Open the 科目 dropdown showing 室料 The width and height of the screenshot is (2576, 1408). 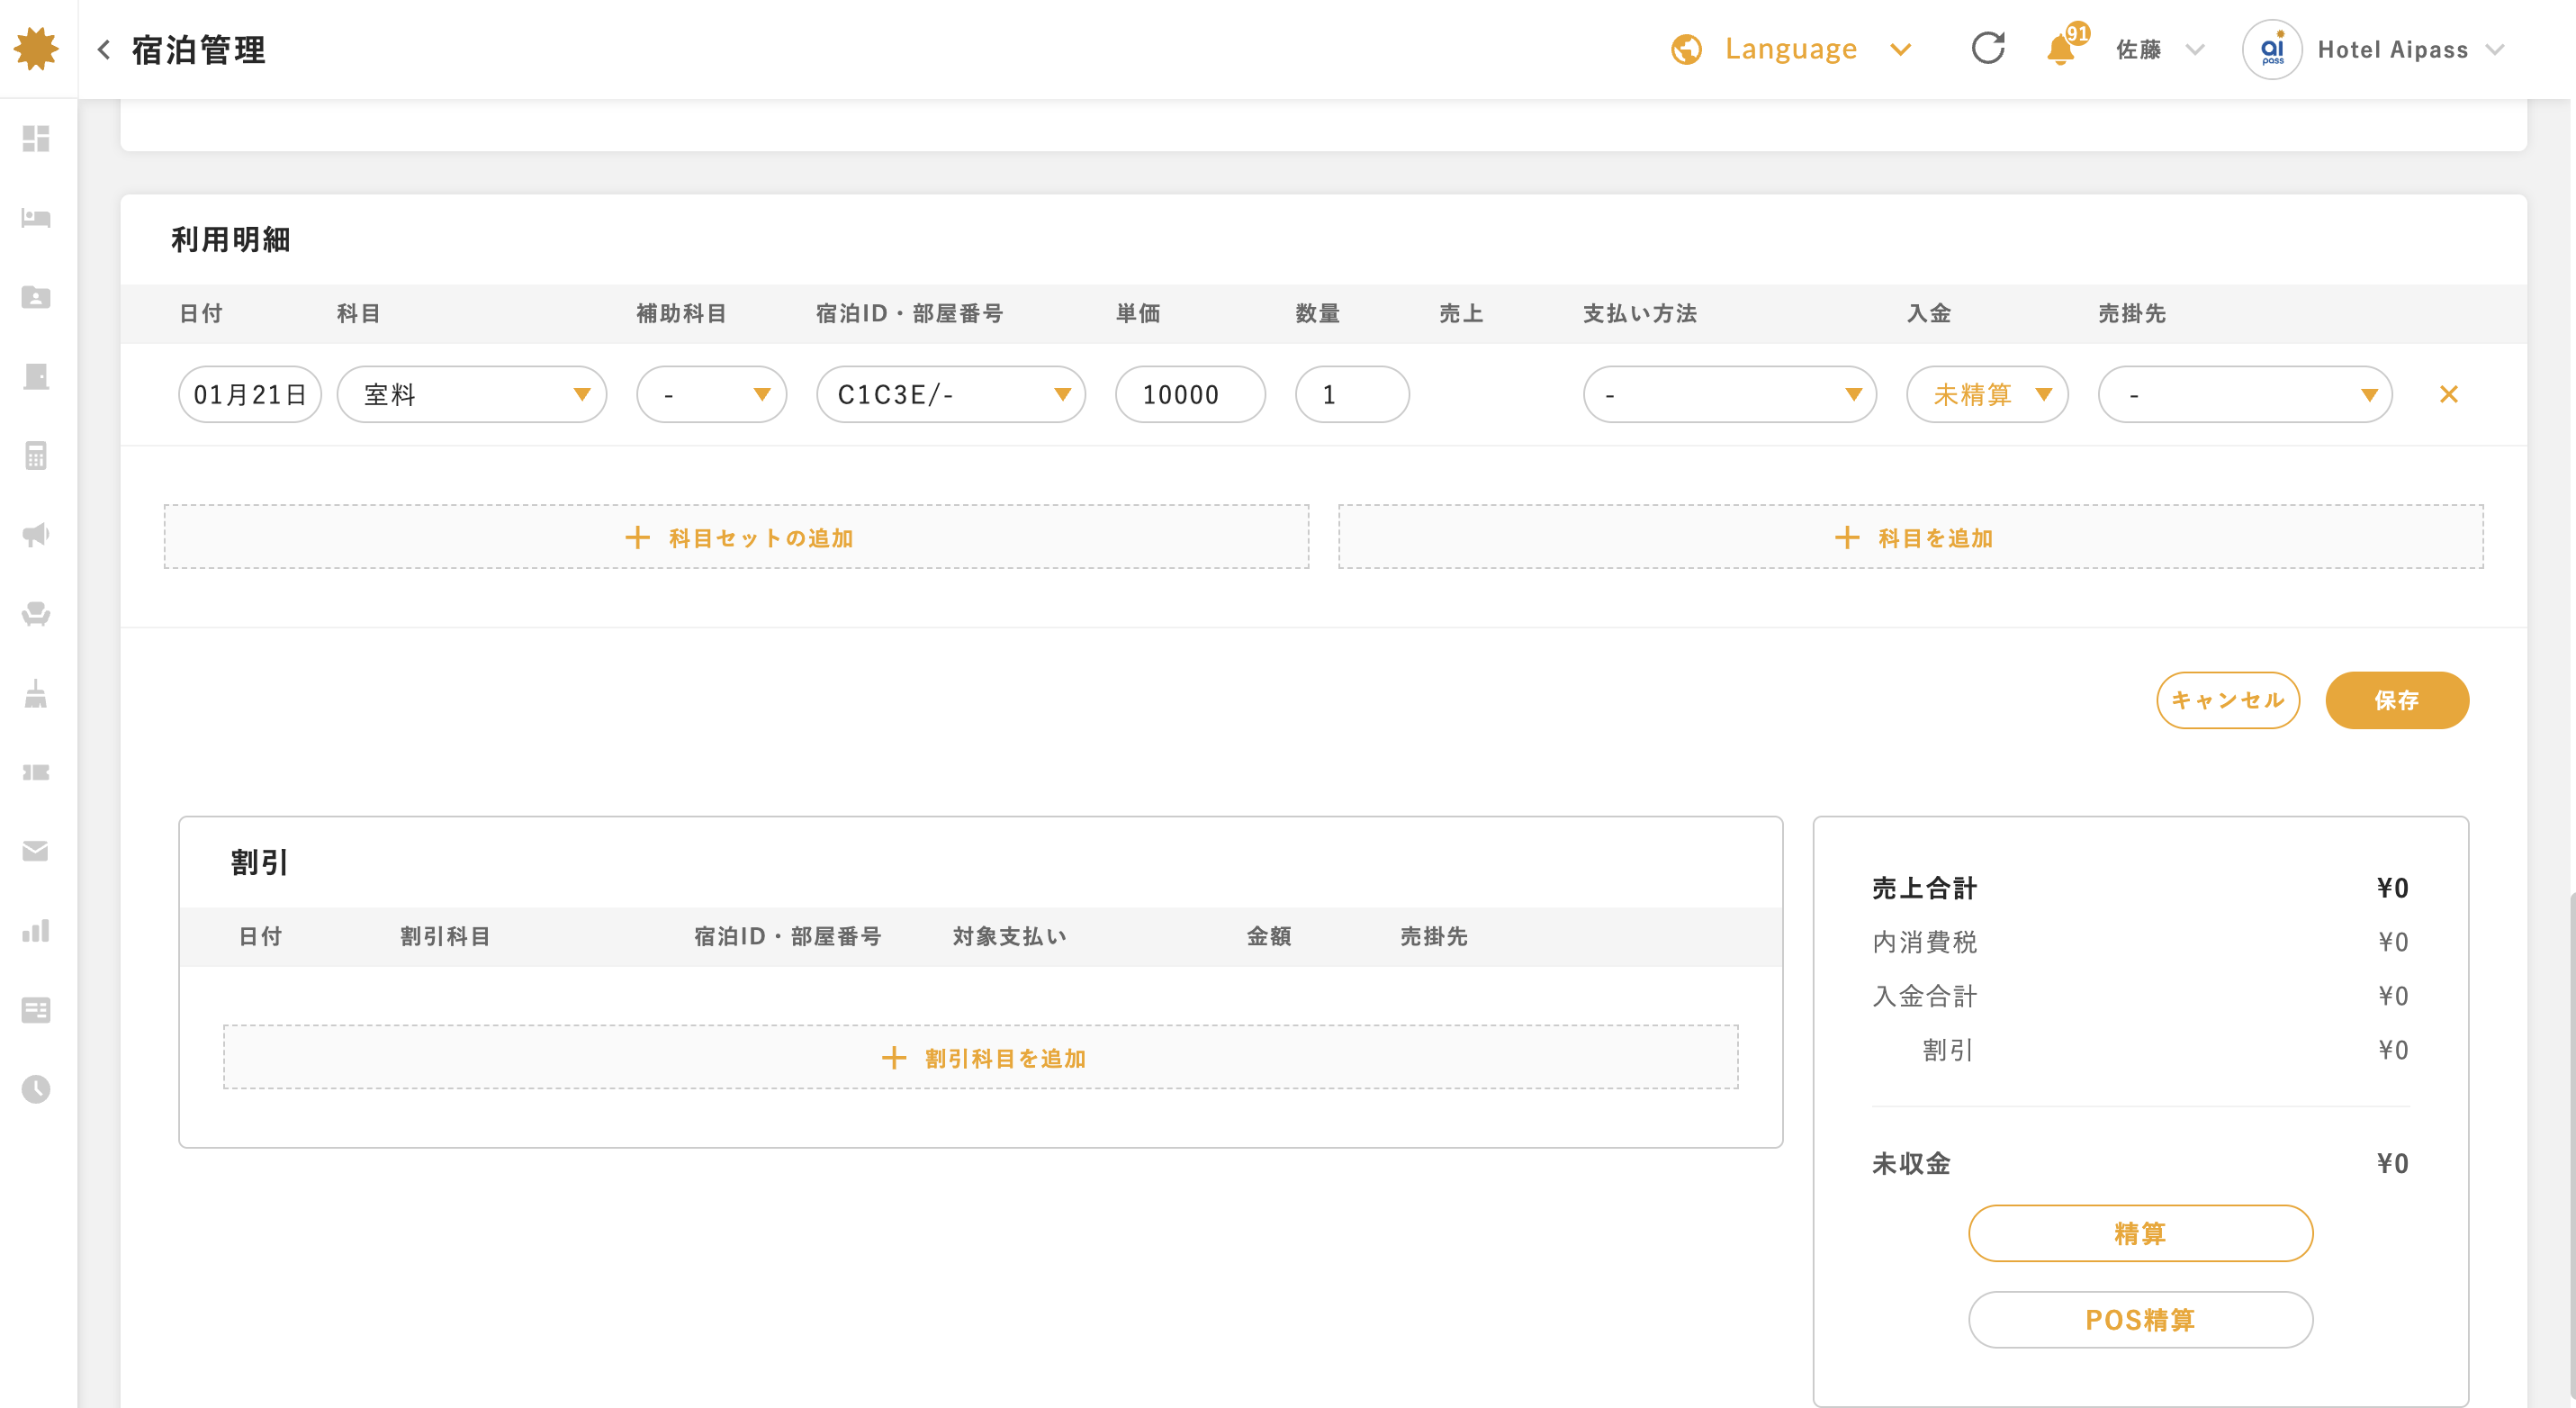(x=472, y=394)
